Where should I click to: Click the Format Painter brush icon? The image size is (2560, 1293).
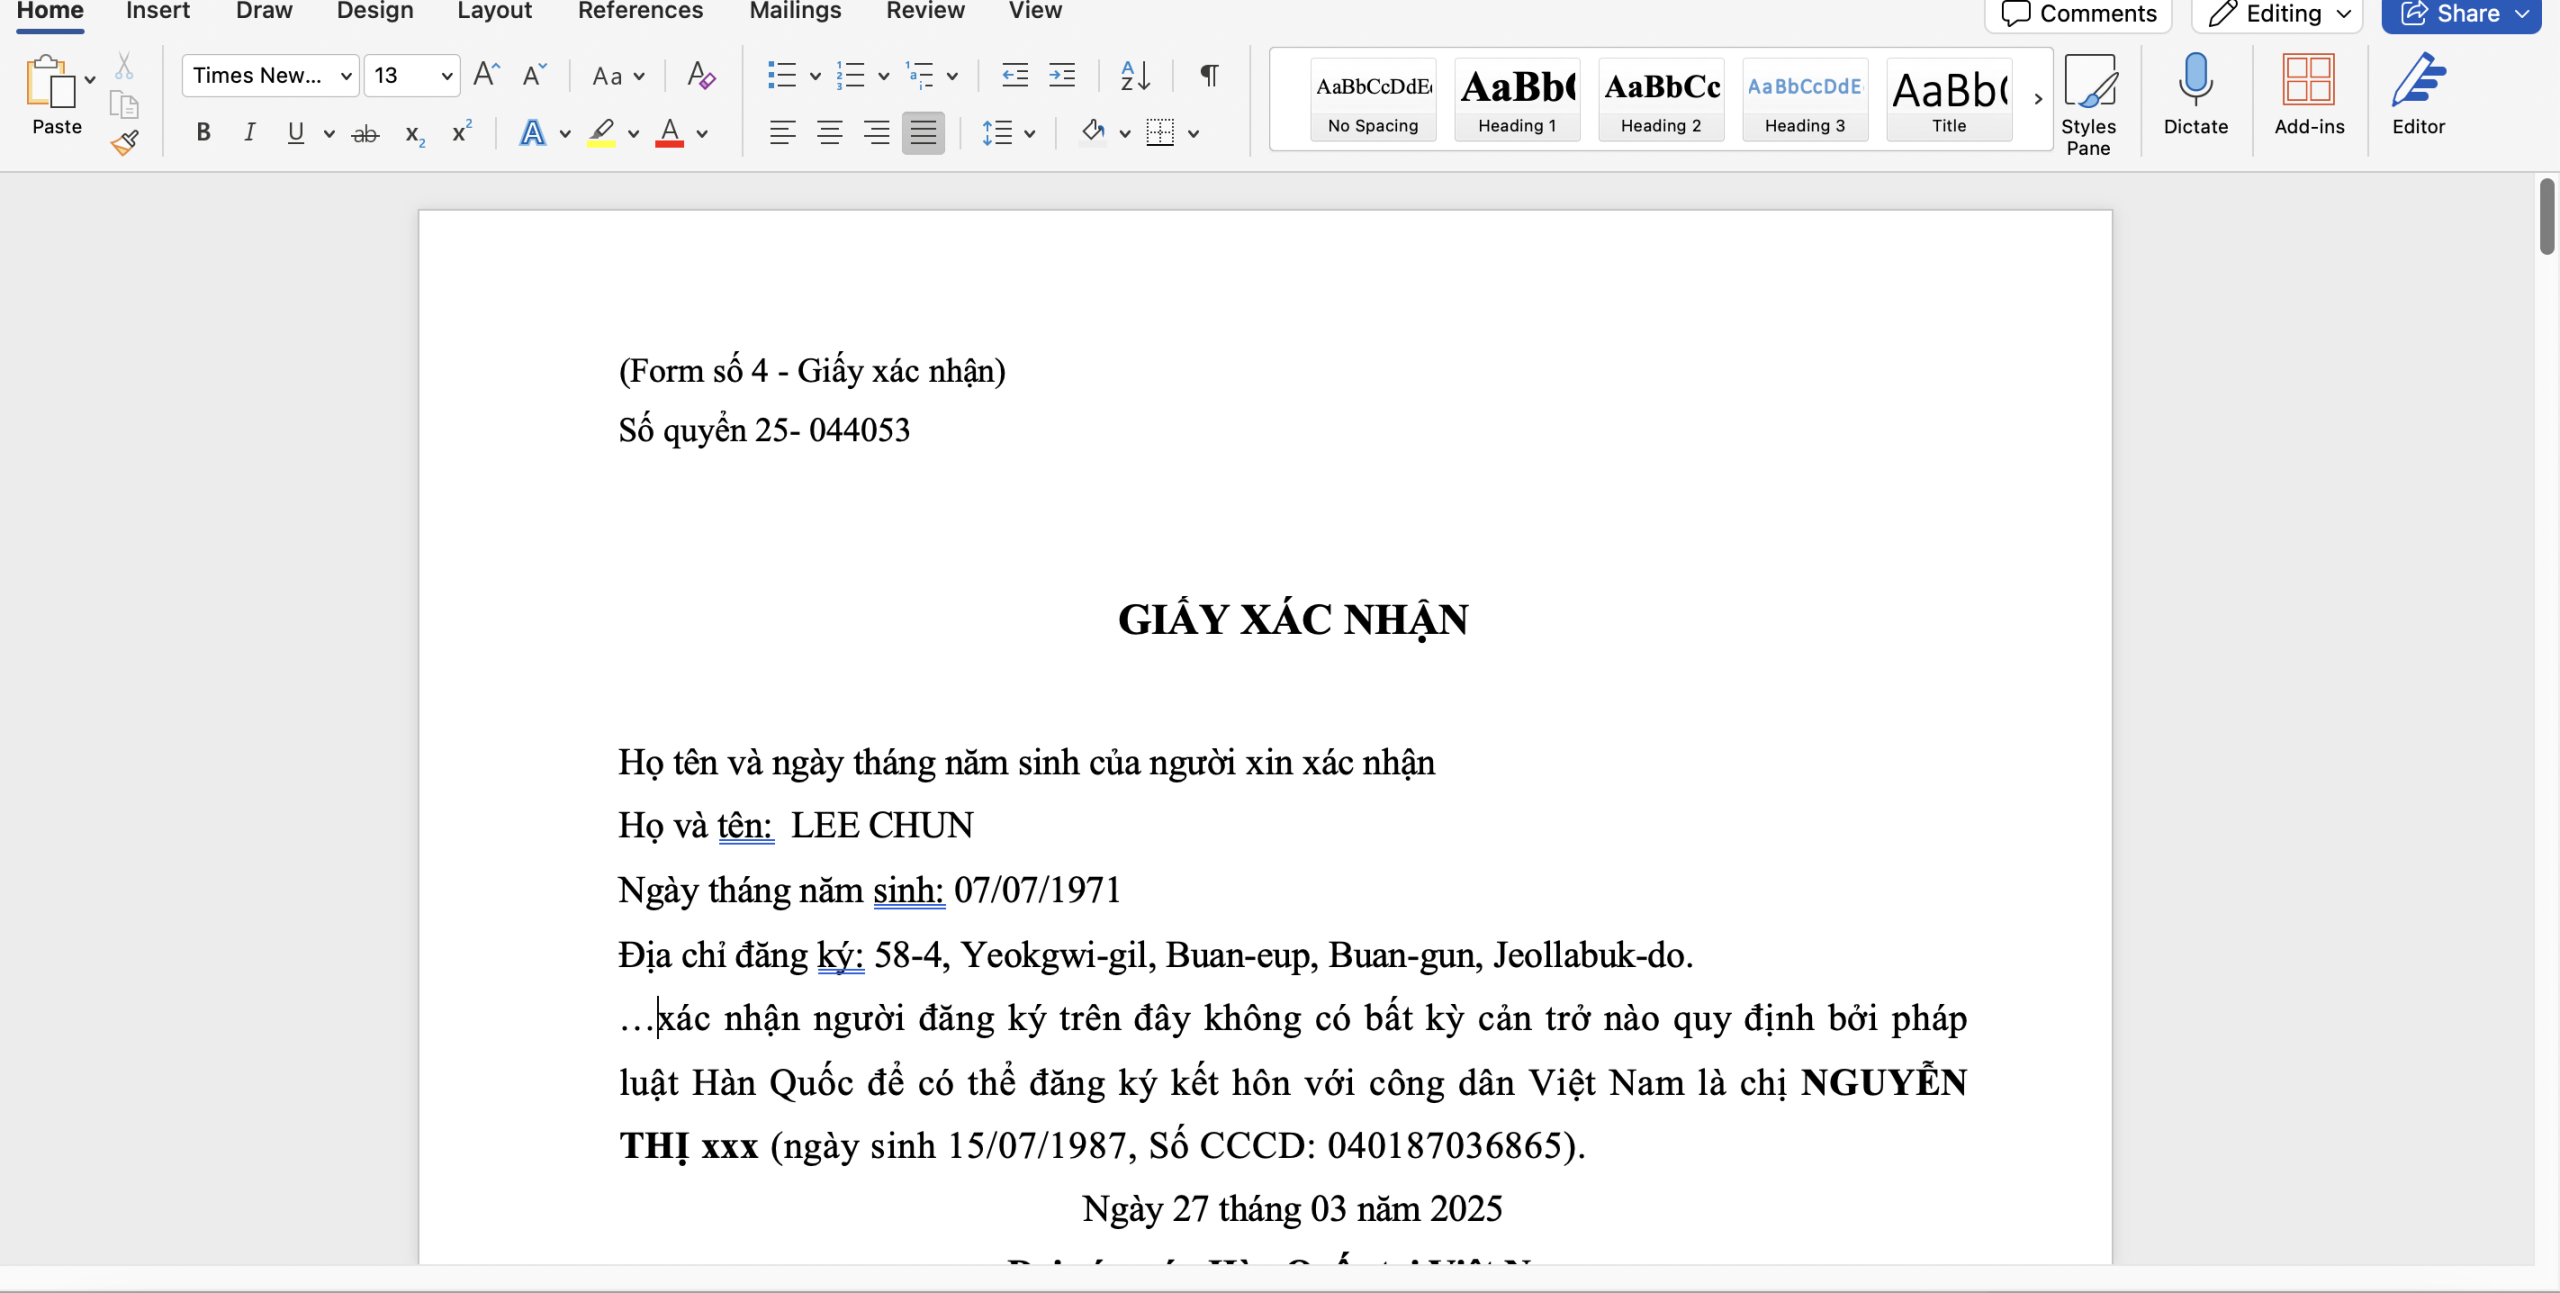[x=125, y=143]
